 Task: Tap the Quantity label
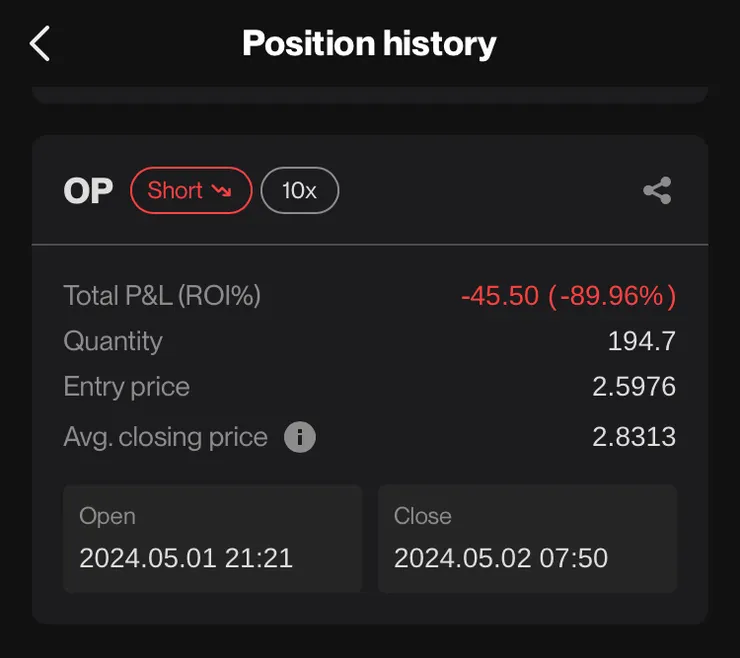coord(113,341)
